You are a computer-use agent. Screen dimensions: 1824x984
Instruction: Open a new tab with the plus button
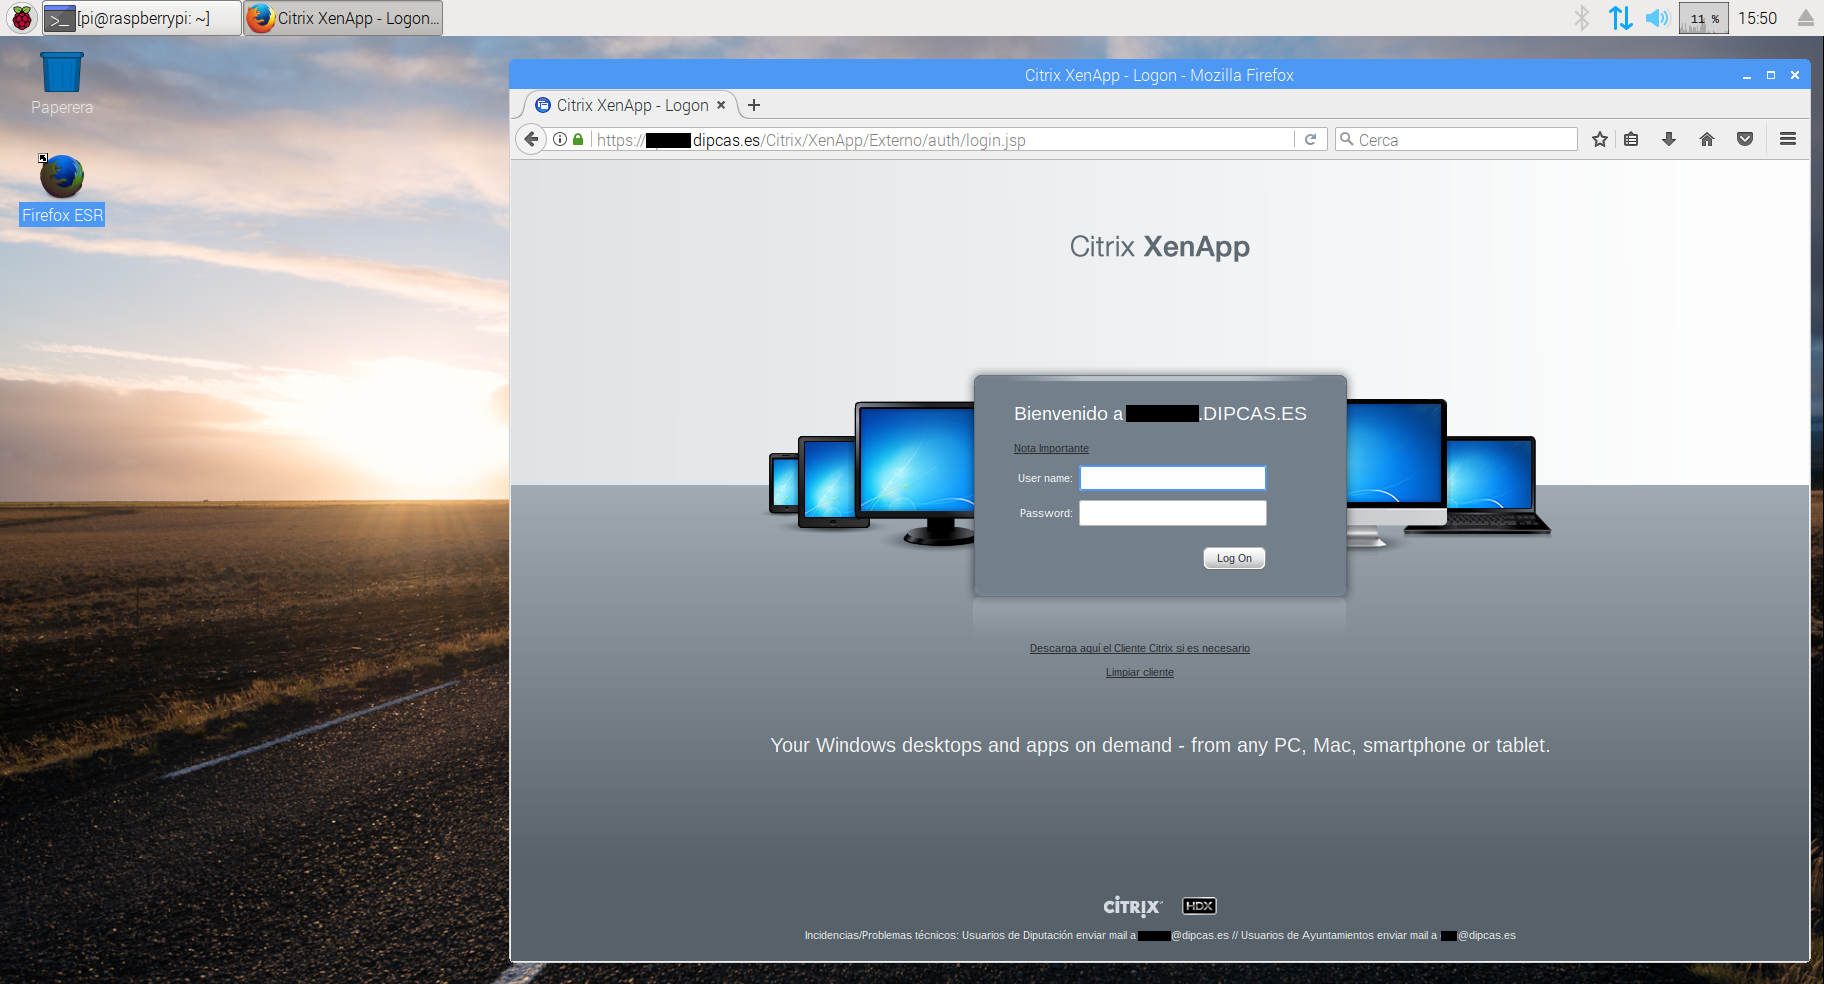pyautogui.click(x=754, y=105)
